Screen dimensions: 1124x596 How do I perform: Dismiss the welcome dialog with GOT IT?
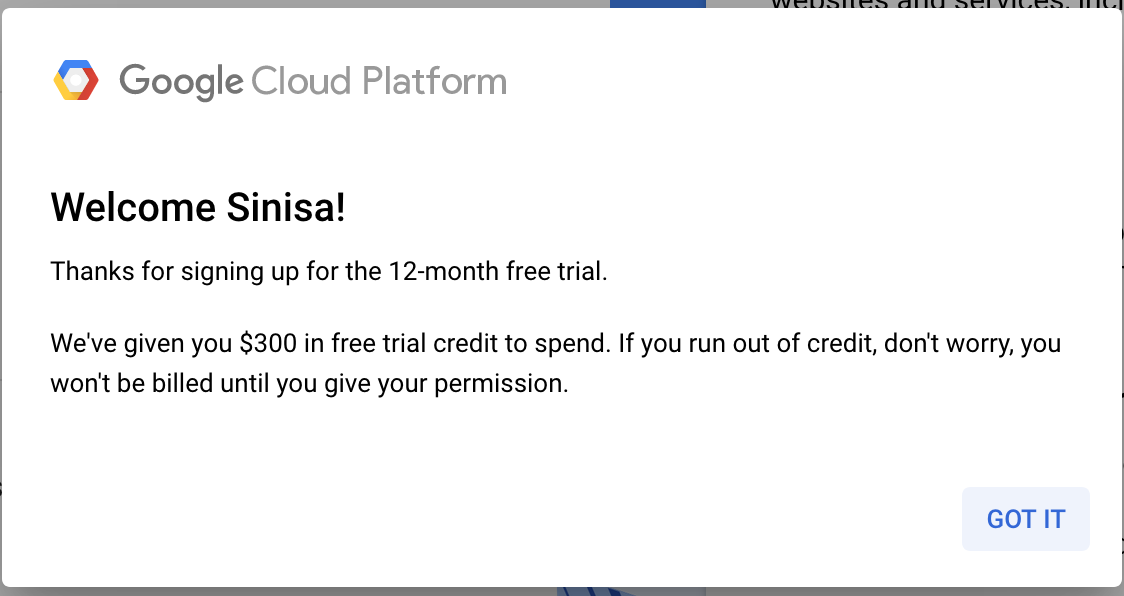[x=1025, y=519]
